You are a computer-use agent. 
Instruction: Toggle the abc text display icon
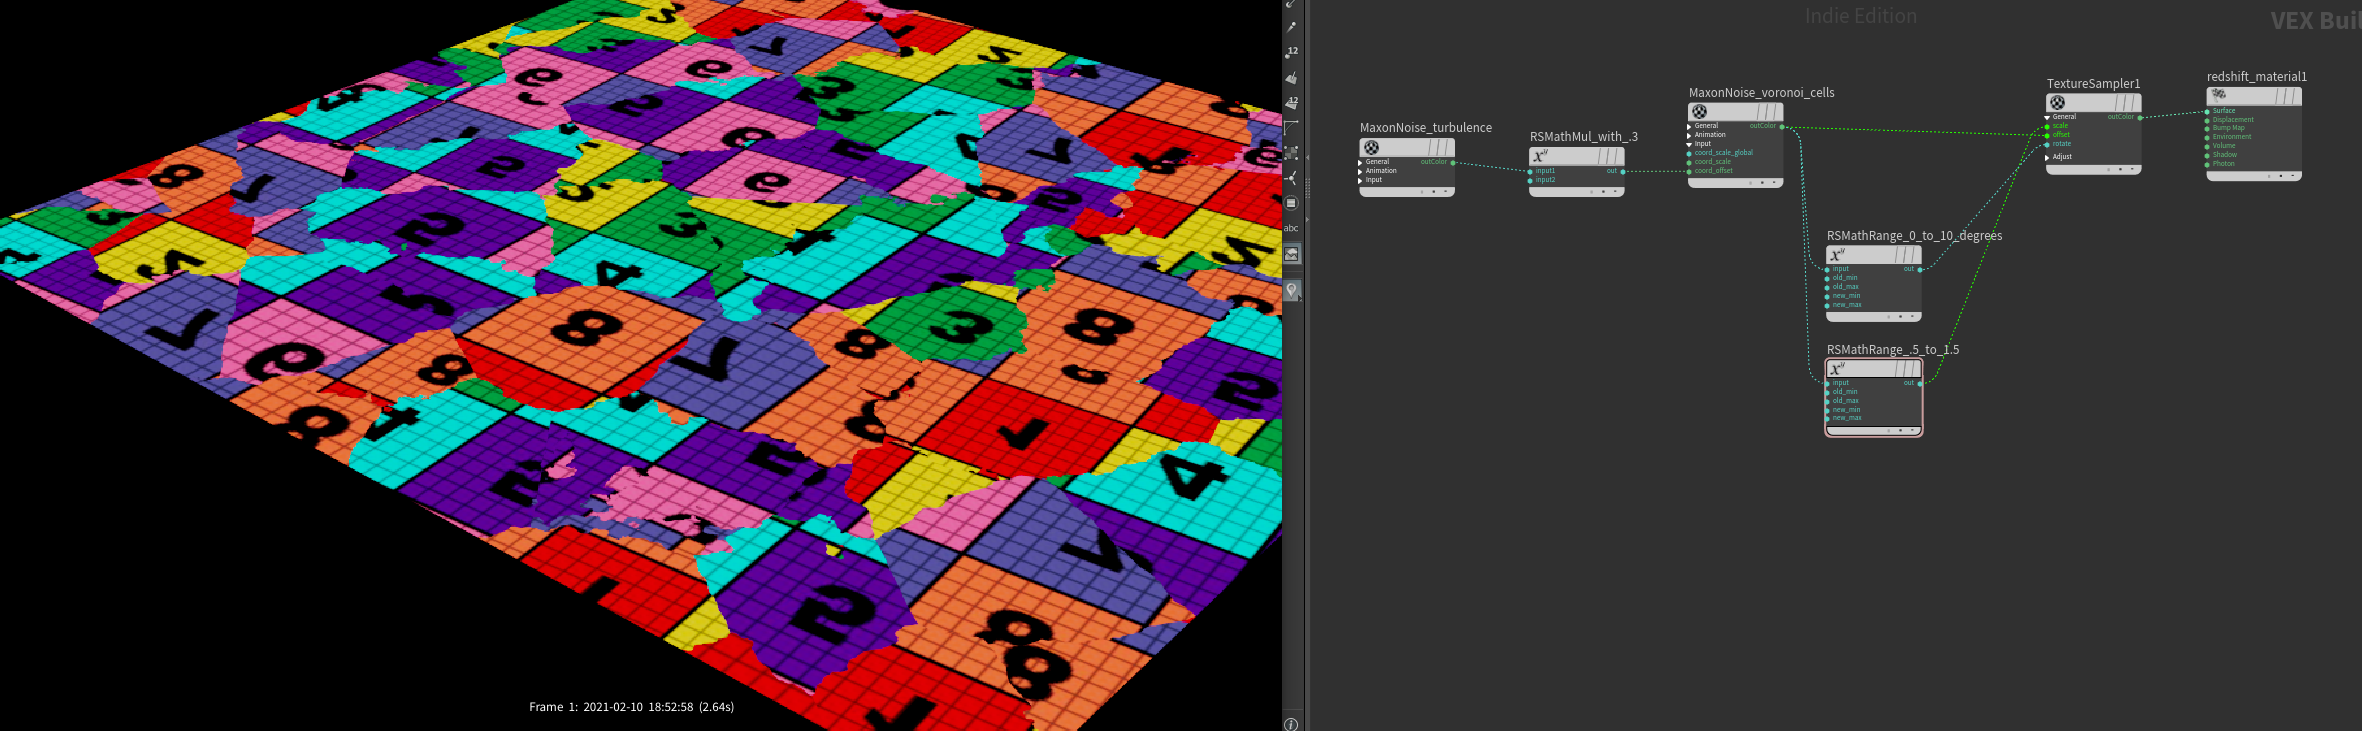1291,228
